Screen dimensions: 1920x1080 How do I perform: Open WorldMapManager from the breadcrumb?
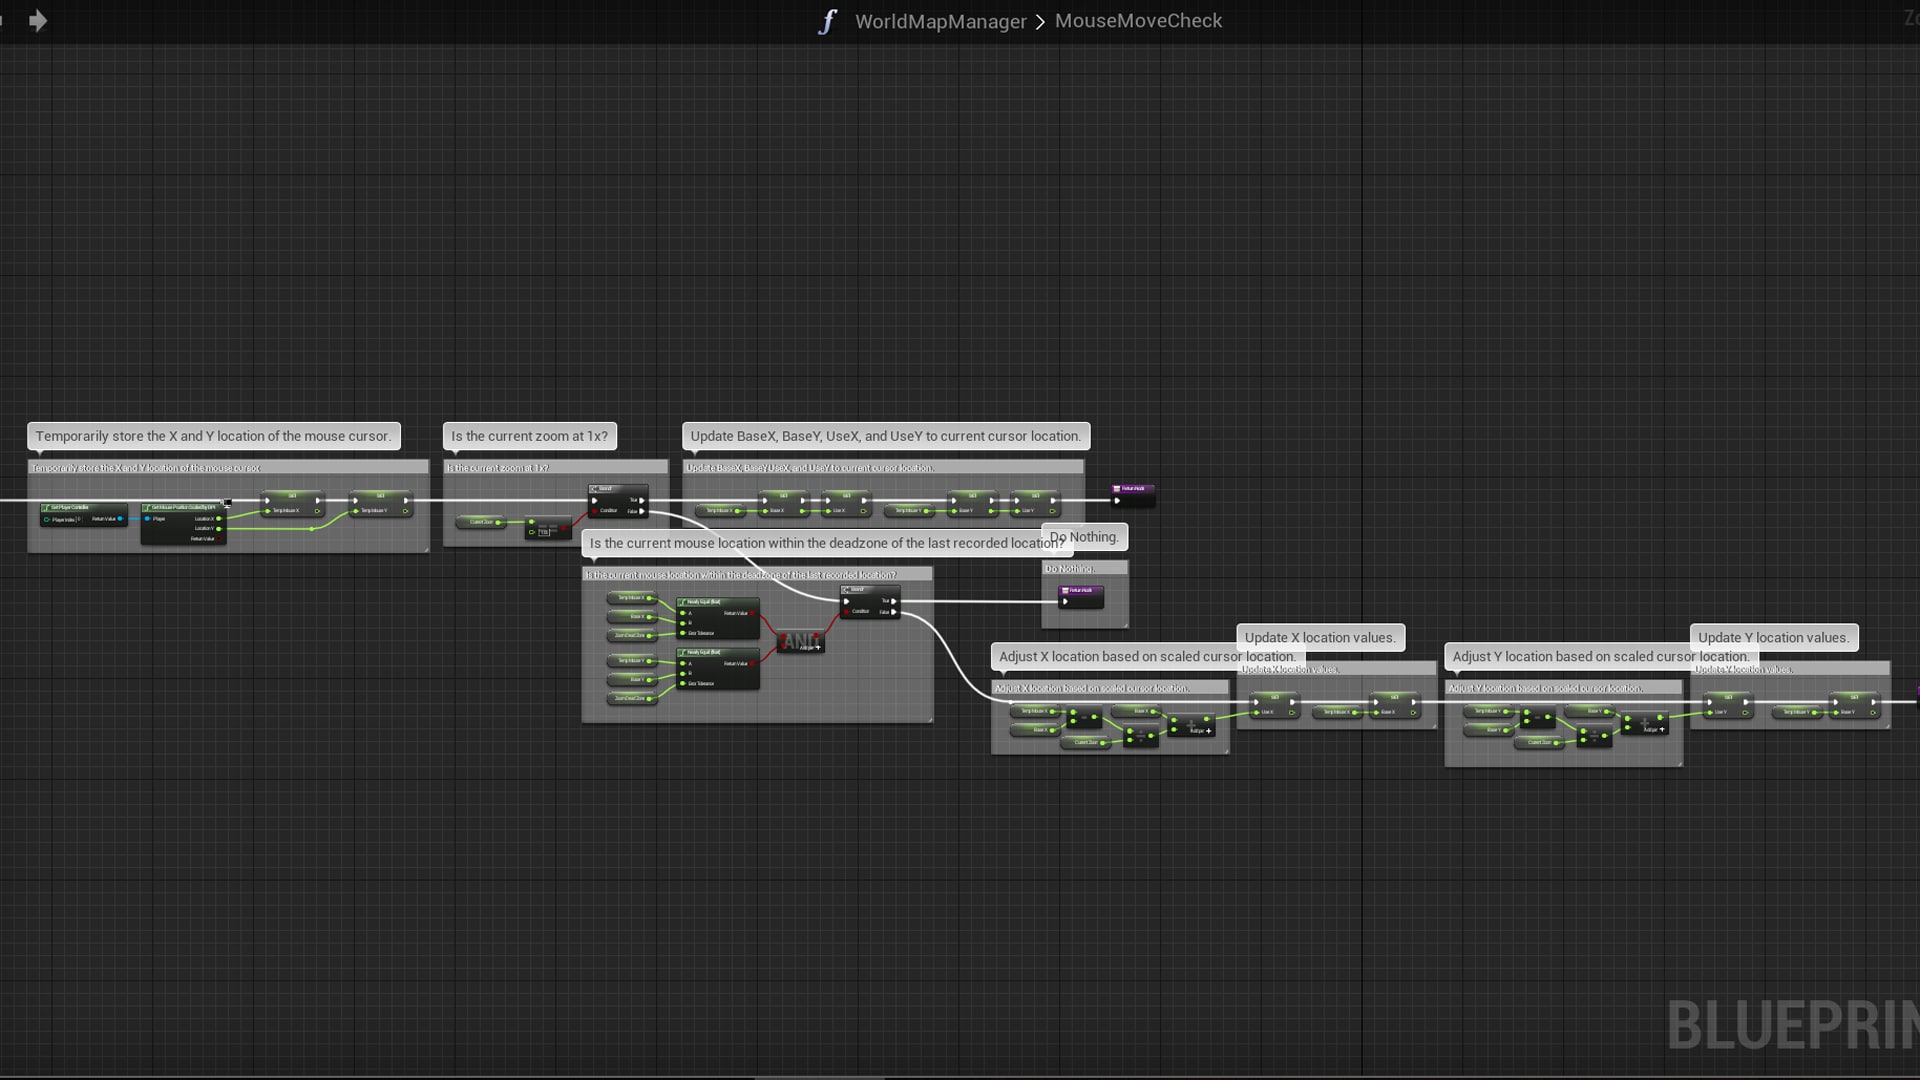pyautogui.click(x=940, y=21)
